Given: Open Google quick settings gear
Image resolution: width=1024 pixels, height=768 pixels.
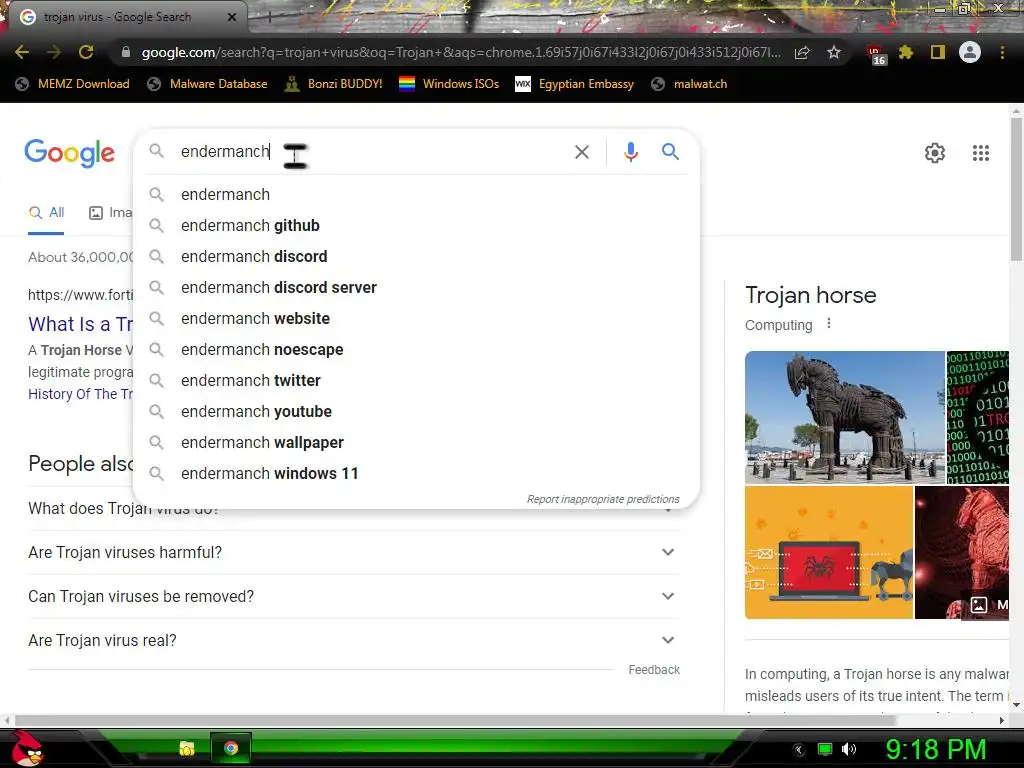Looking at the screenshot, I should [935, 153].
